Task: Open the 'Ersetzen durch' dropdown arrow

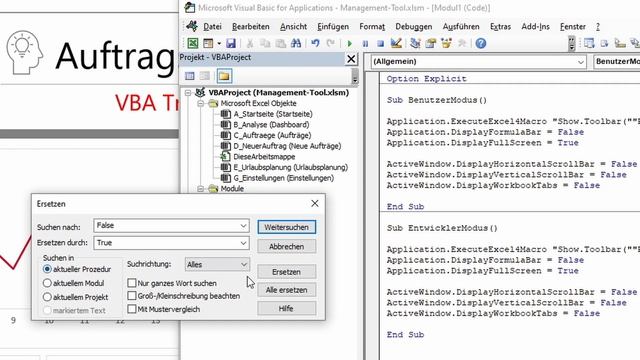Action: point(243,243)
